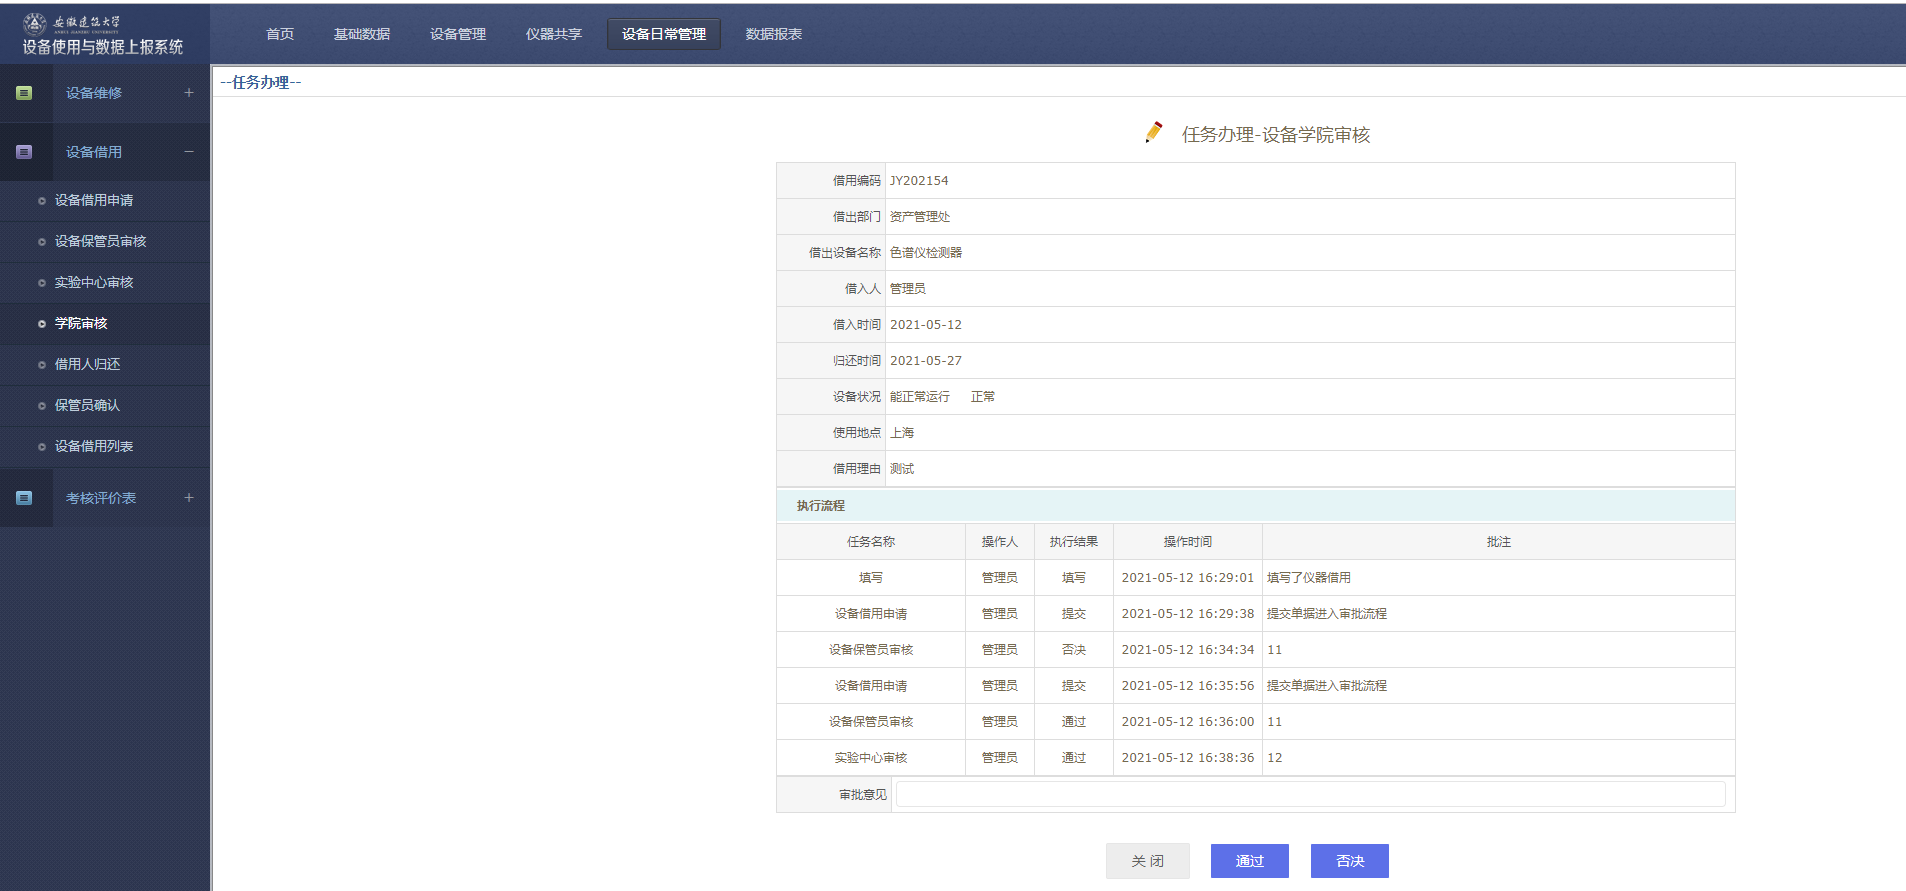Click the 设备借用 sidebar icon
This screenshot has height=891, width=1906.
(x=24, y=152)
